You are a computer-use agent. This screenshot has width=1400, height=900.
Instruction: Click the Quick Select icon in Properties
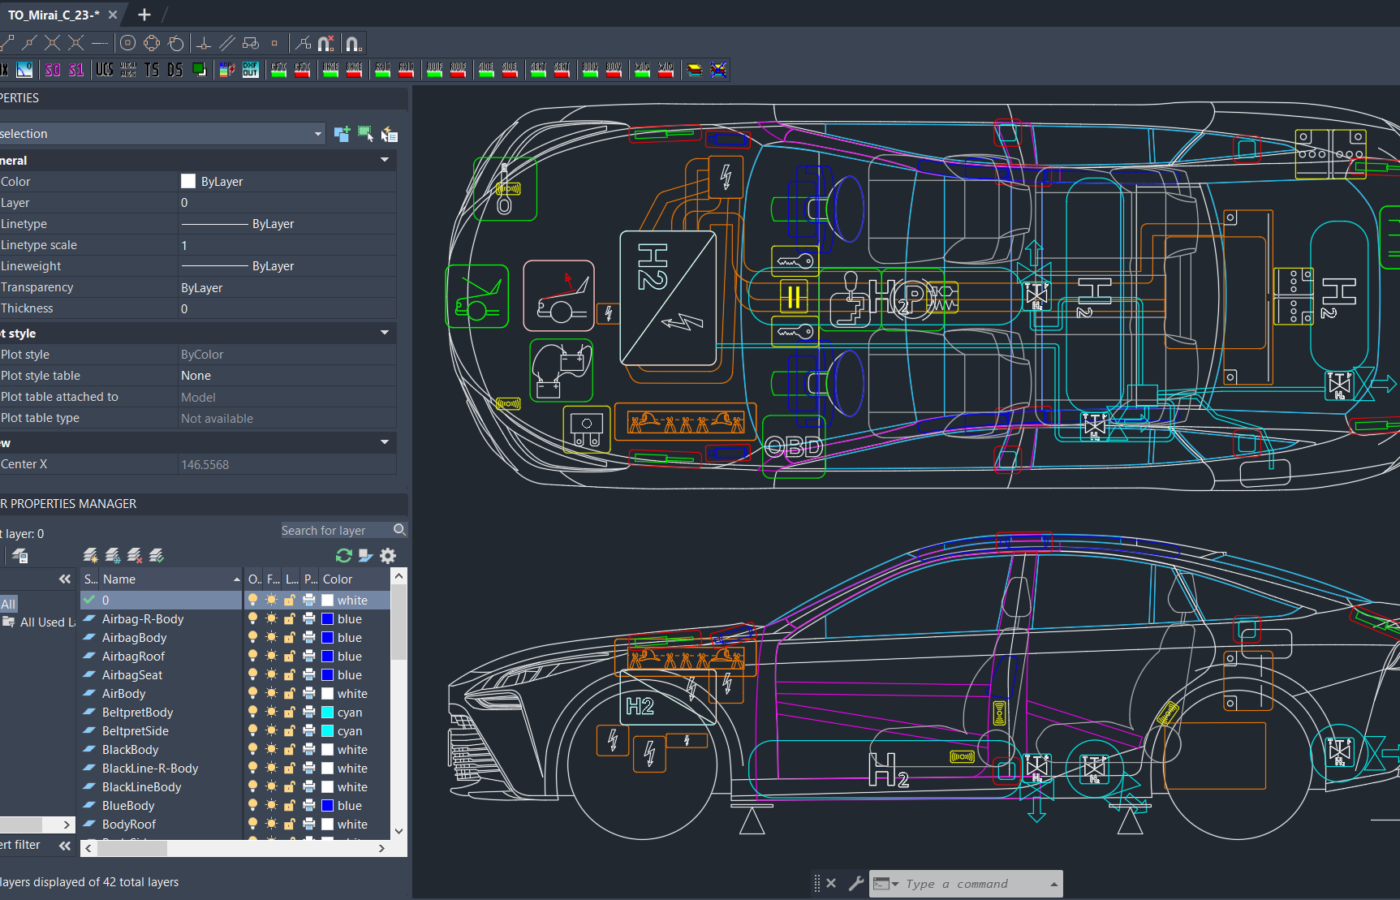tap(389, 134)
